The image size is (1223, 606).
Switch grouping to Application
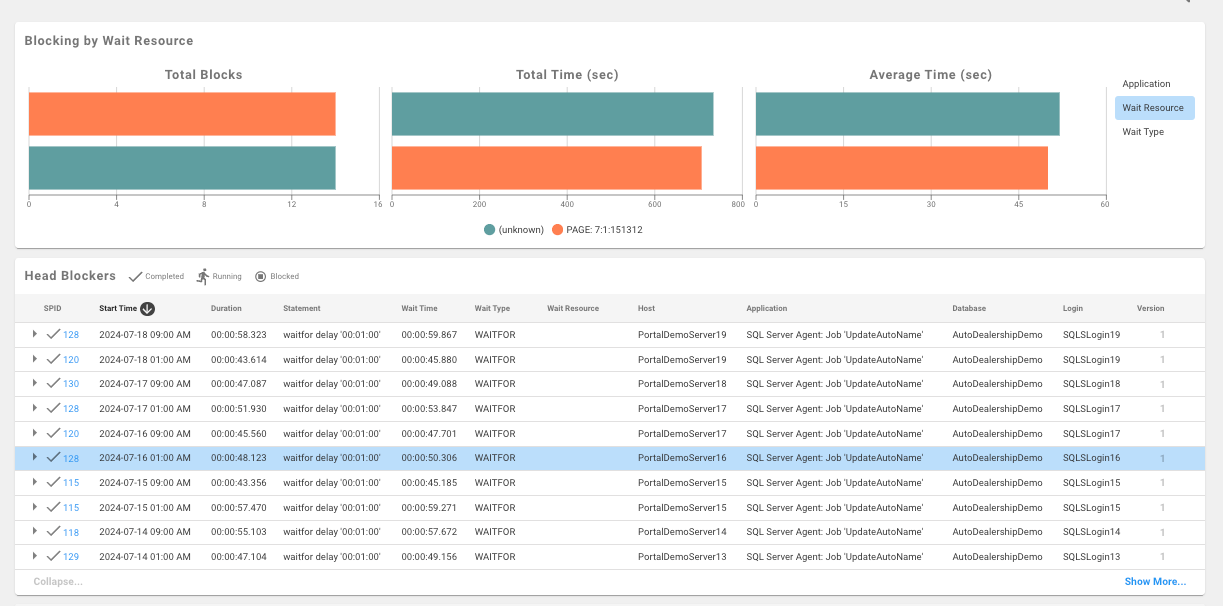(1146, 84)
